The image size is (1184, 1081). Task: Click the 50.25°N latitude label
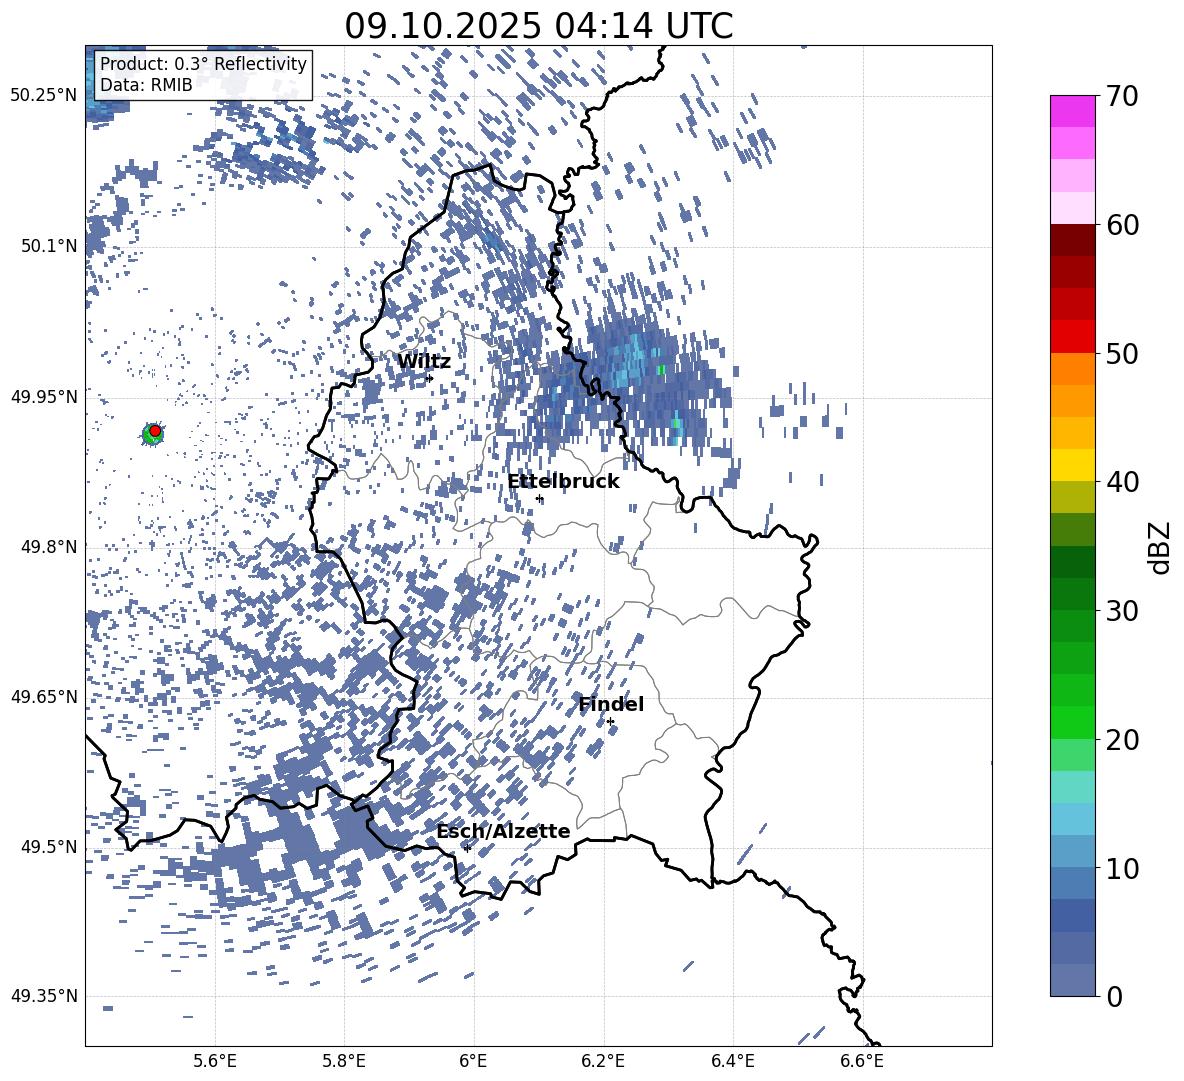[x=44, y=96]
